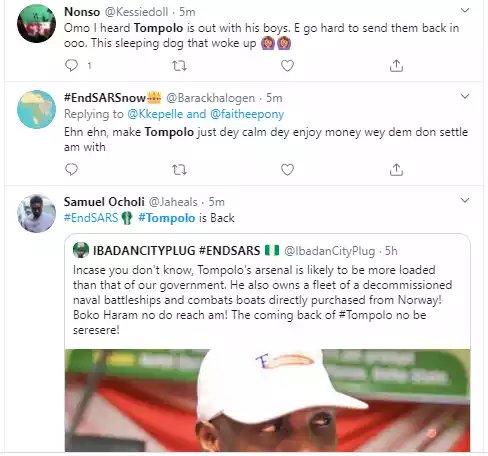Image resolution: width=488 pixels, height=456 pixels.
Task: View Nonso's profile avatar
Action: click(37, 24)
